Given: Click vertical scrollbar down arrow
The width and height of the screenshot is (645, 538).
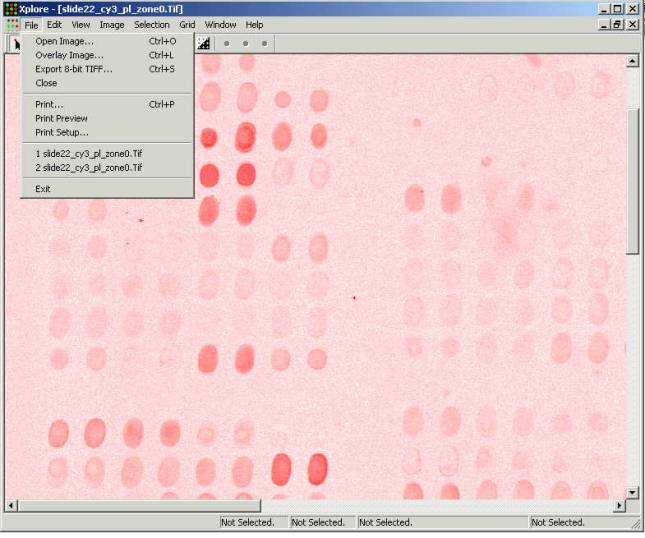Looking at the screenshot, I should tap(632, 492).
